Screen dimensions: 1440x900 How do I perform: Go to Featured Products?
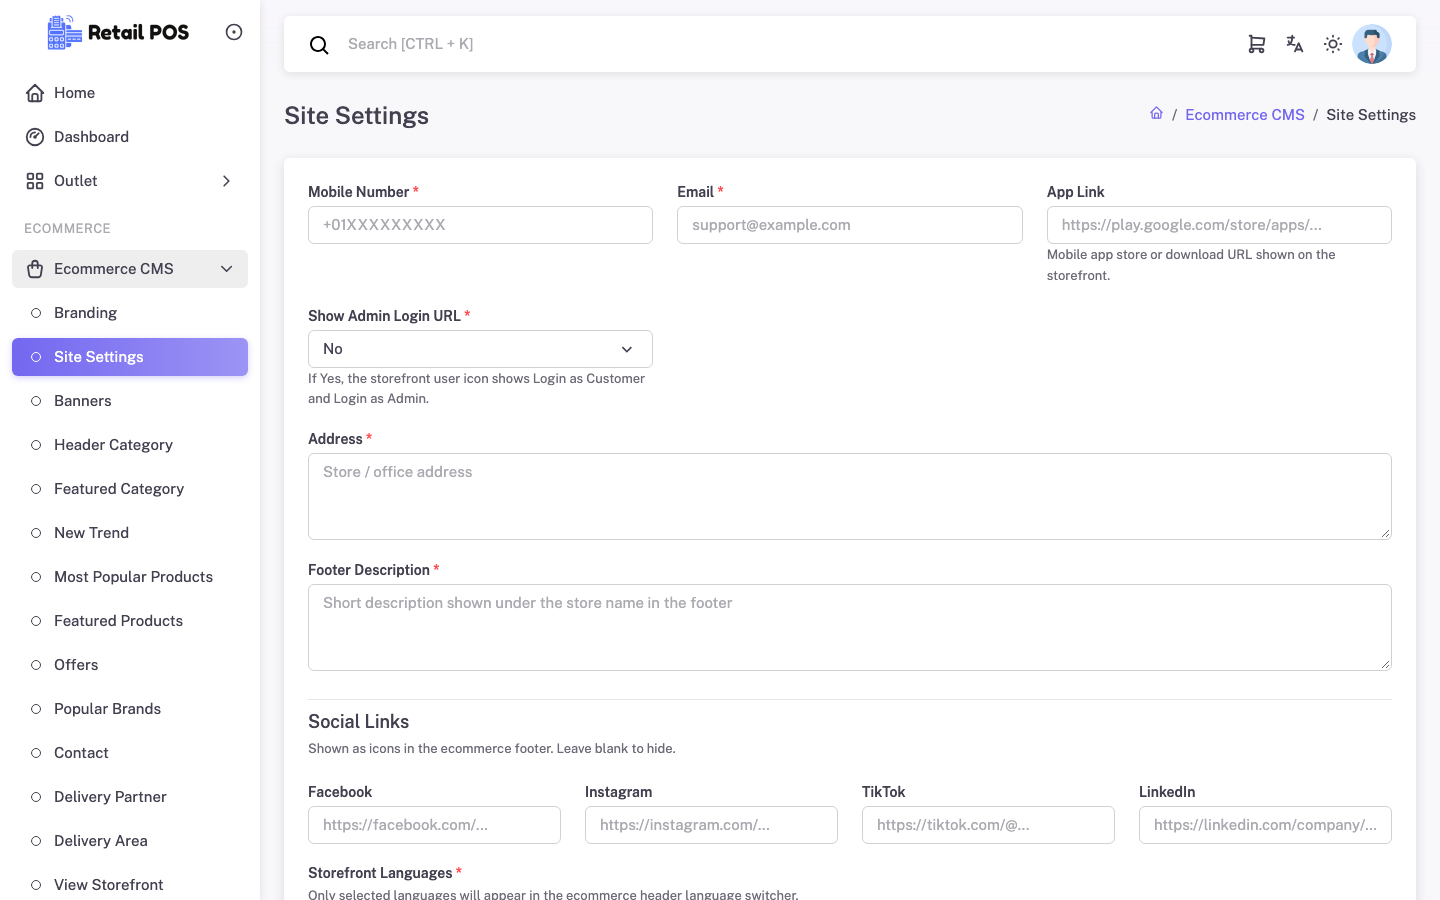pos(130,621)
